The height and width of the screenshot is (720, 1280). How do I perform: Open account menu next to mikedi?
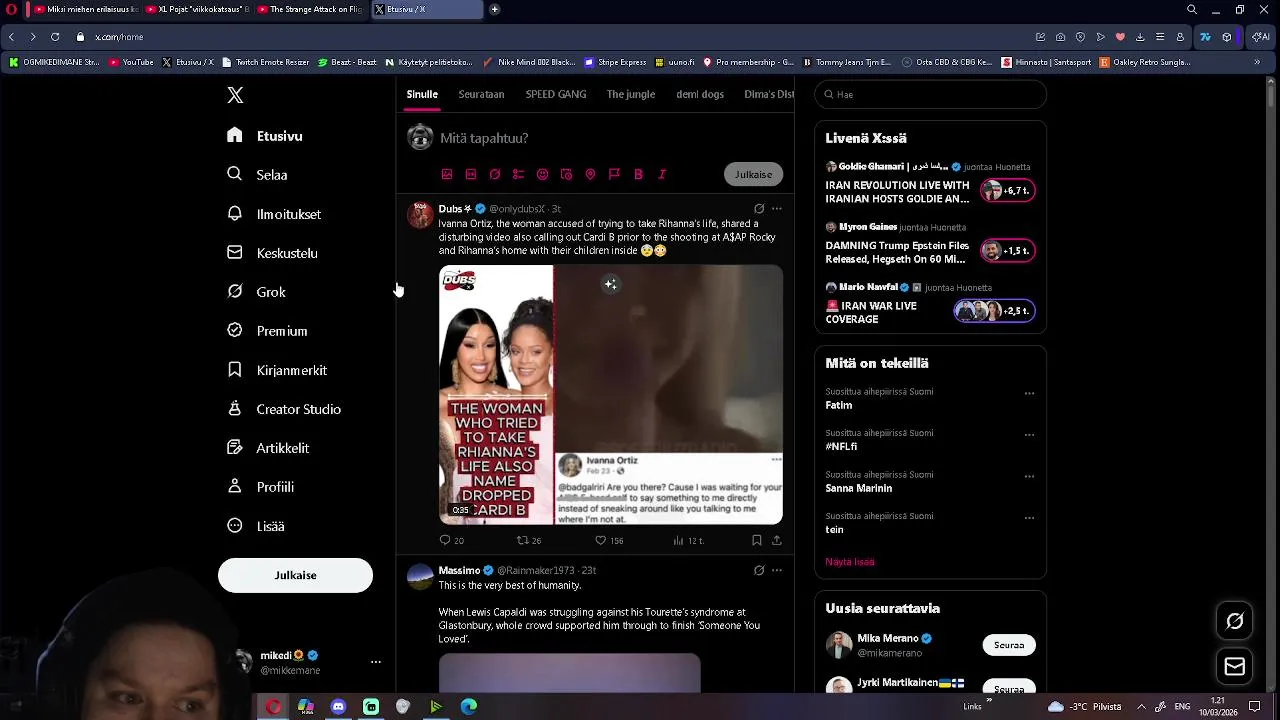tap(376, 662)
